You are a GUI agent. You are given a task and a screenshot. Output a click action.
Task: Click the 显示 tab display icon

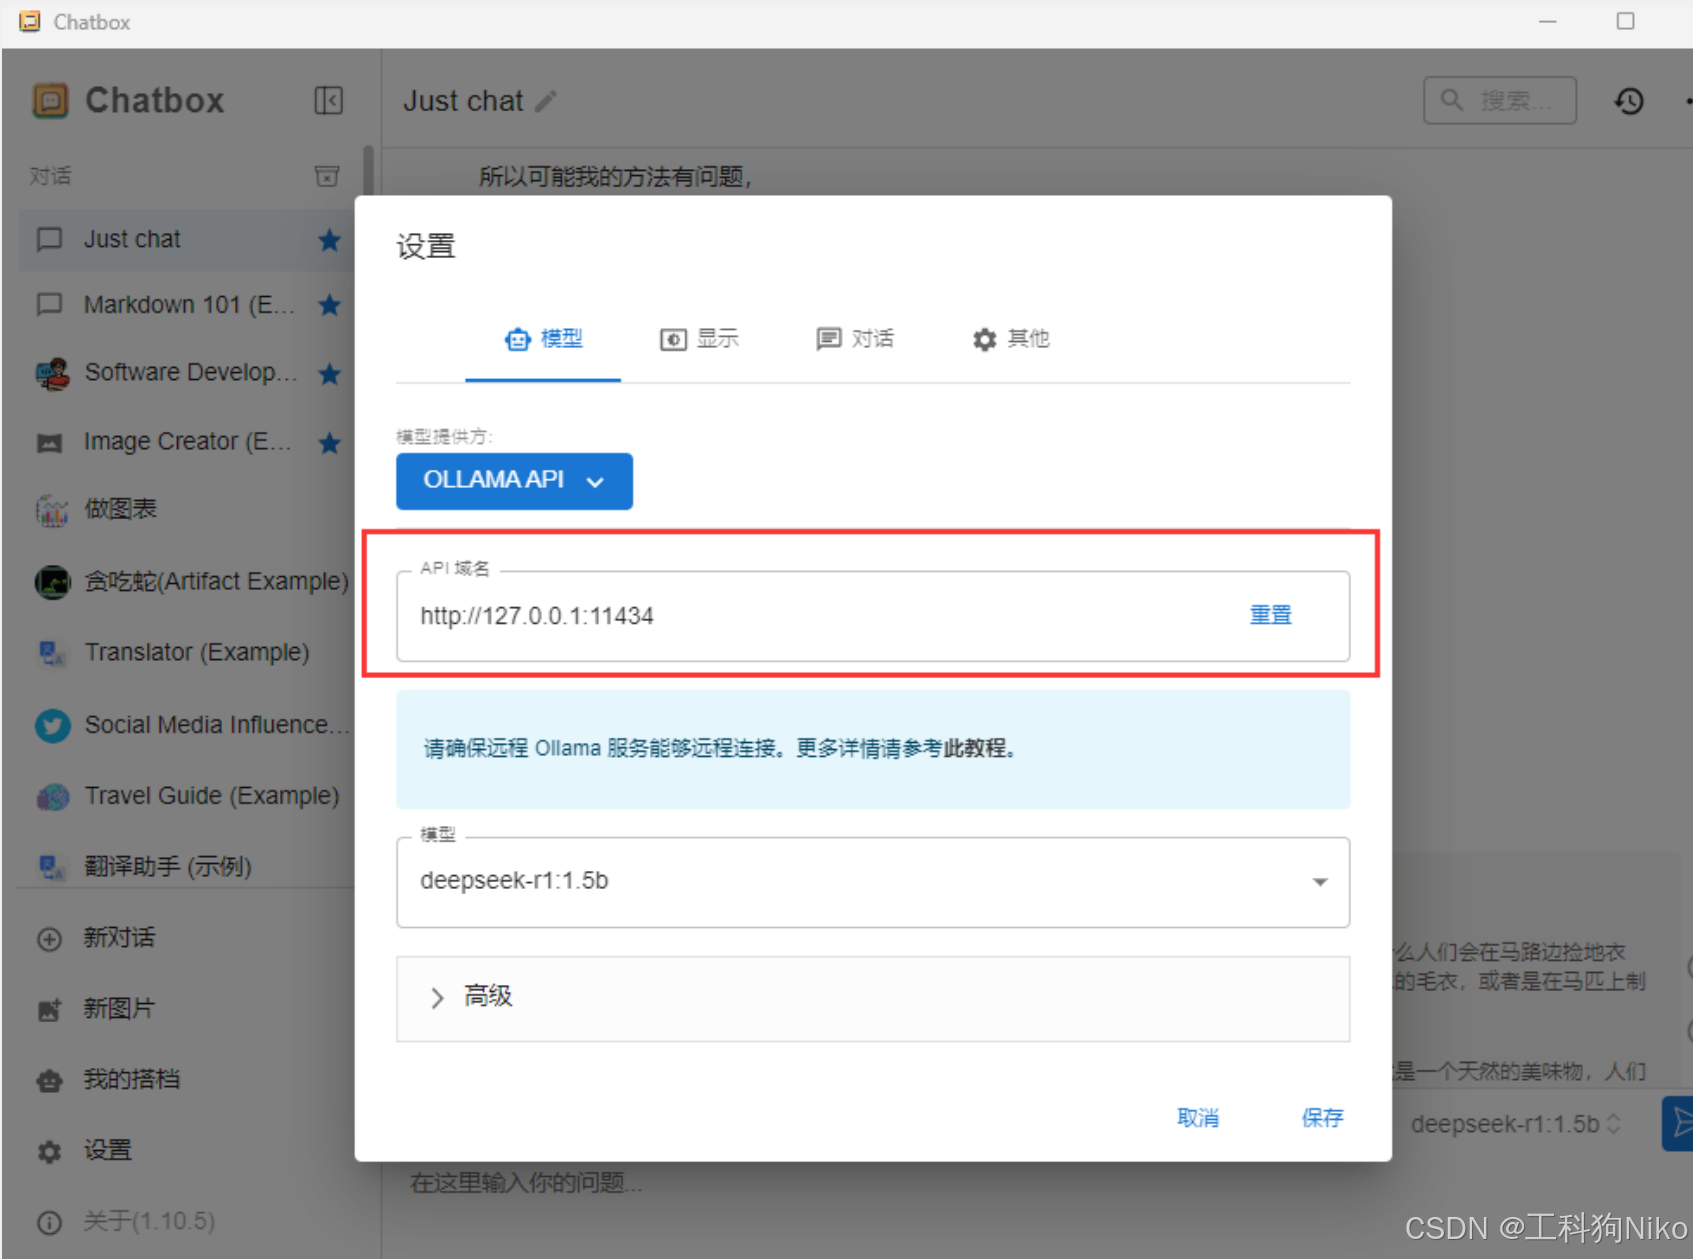coord(673,340)
